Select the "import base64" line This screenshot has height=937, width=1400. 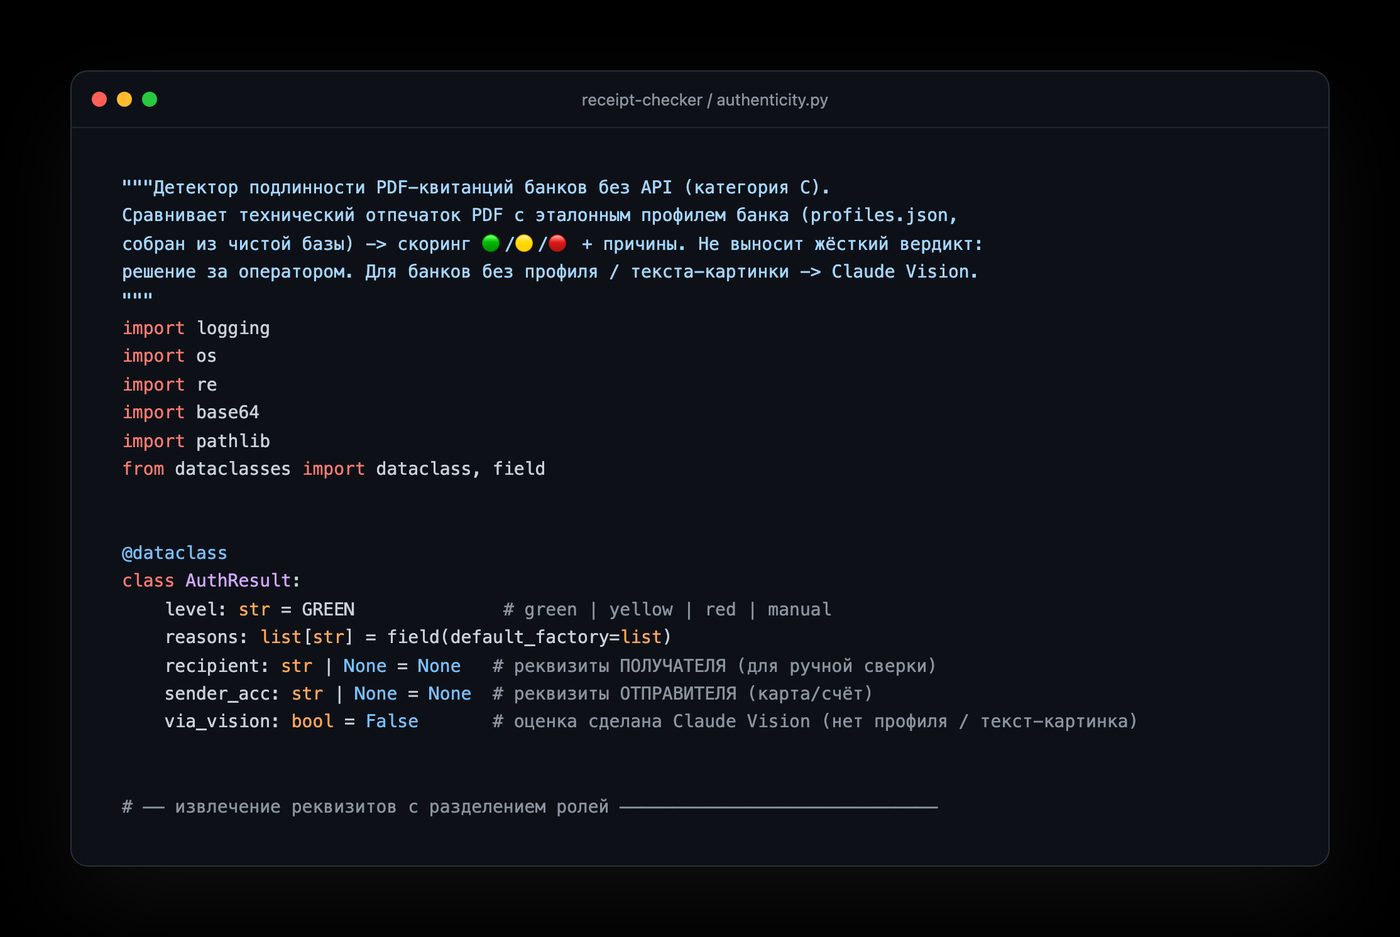pos(191,412)
